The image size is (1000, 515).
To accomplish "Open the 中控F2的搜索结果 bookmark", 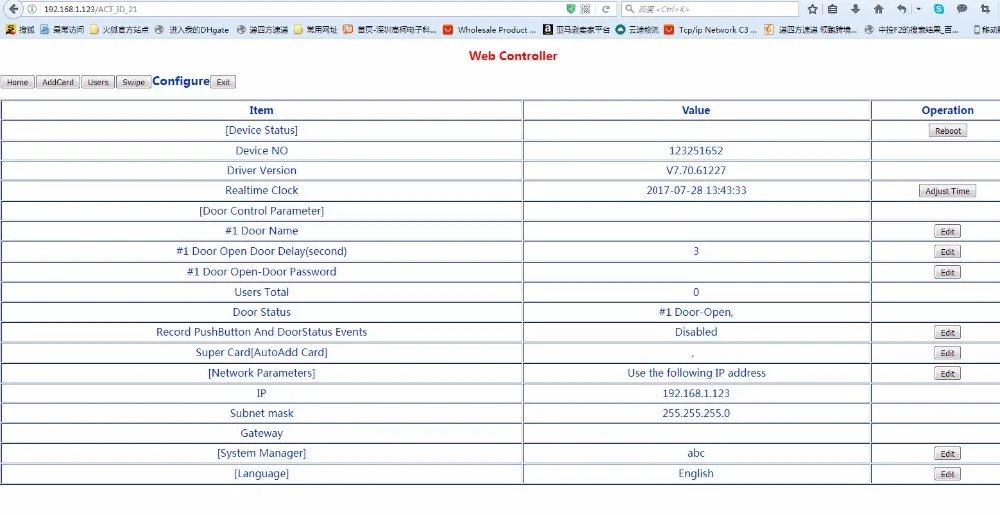I will click(911, 30).
